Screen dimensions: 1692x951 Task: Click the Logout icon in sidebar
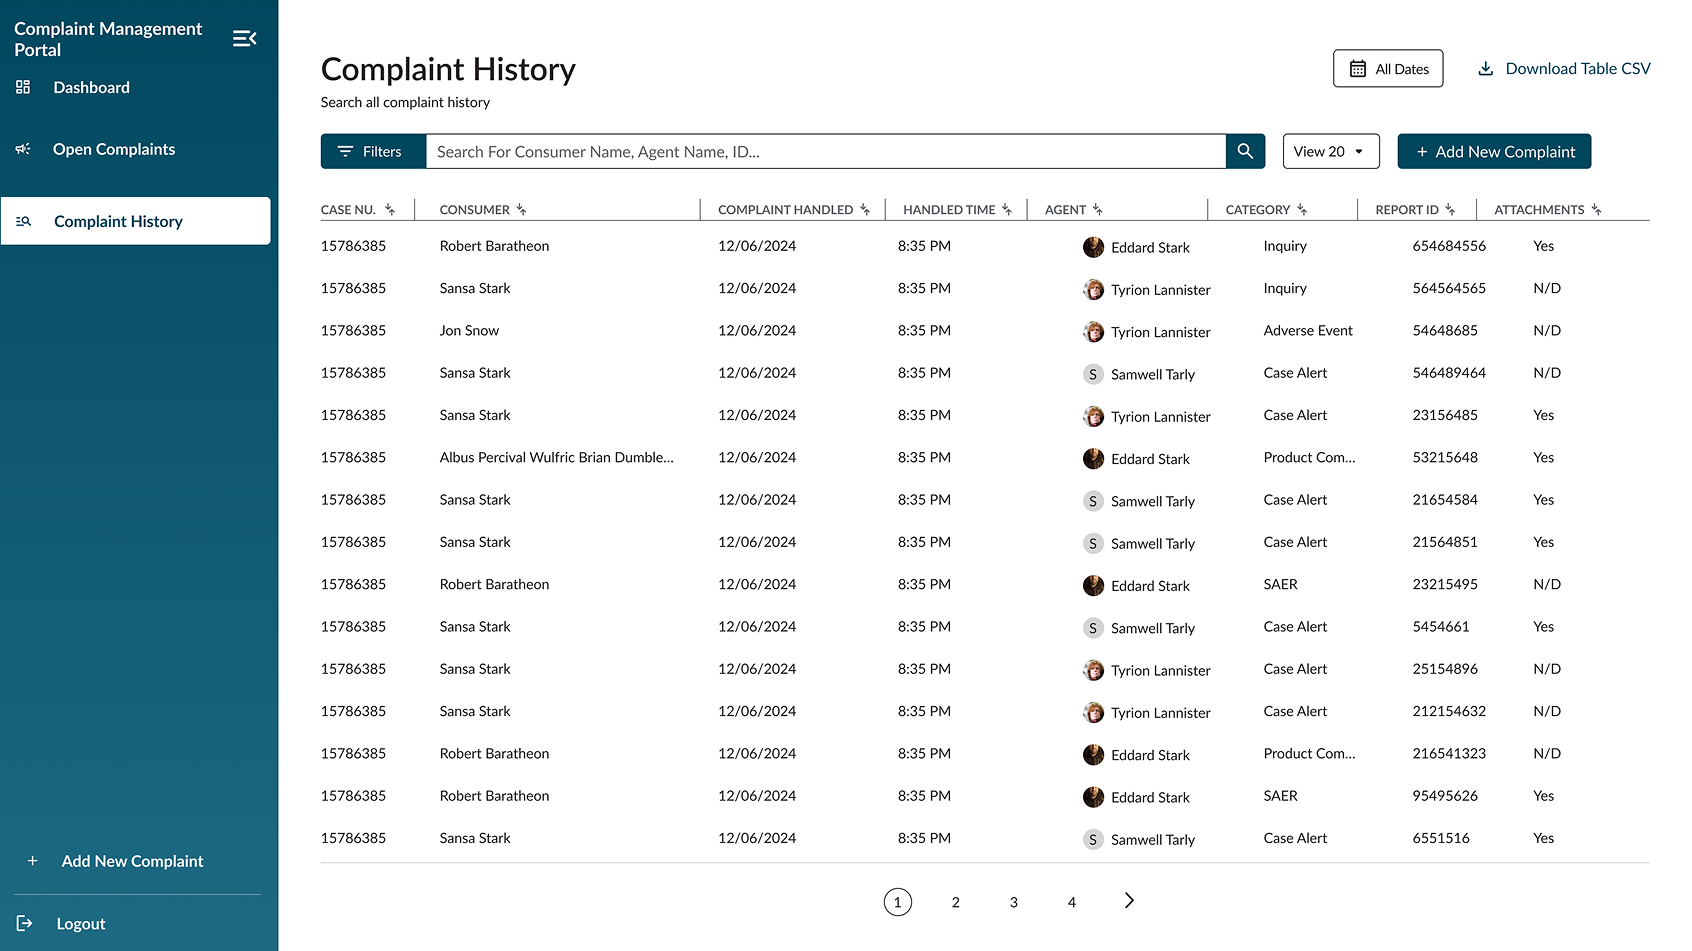[x=25, y=923]
